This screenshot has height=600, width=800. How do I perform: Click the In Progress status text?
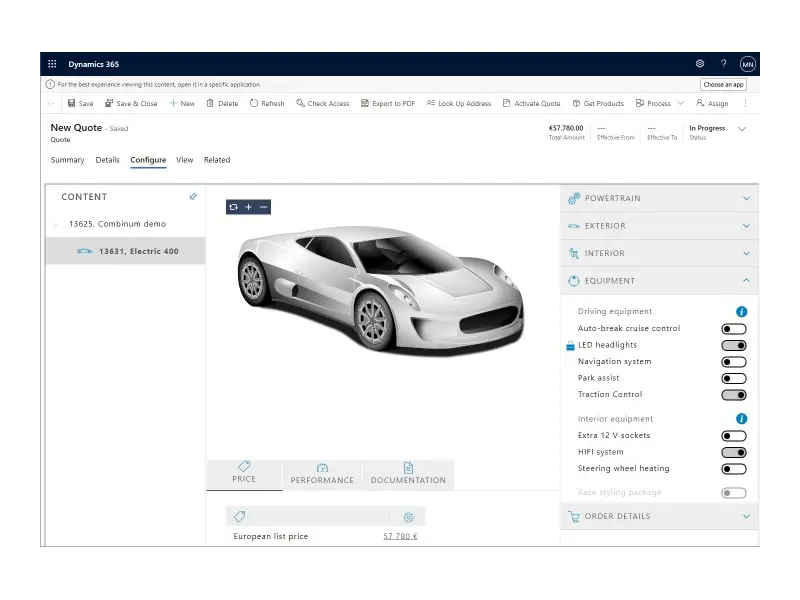[707, 128]
